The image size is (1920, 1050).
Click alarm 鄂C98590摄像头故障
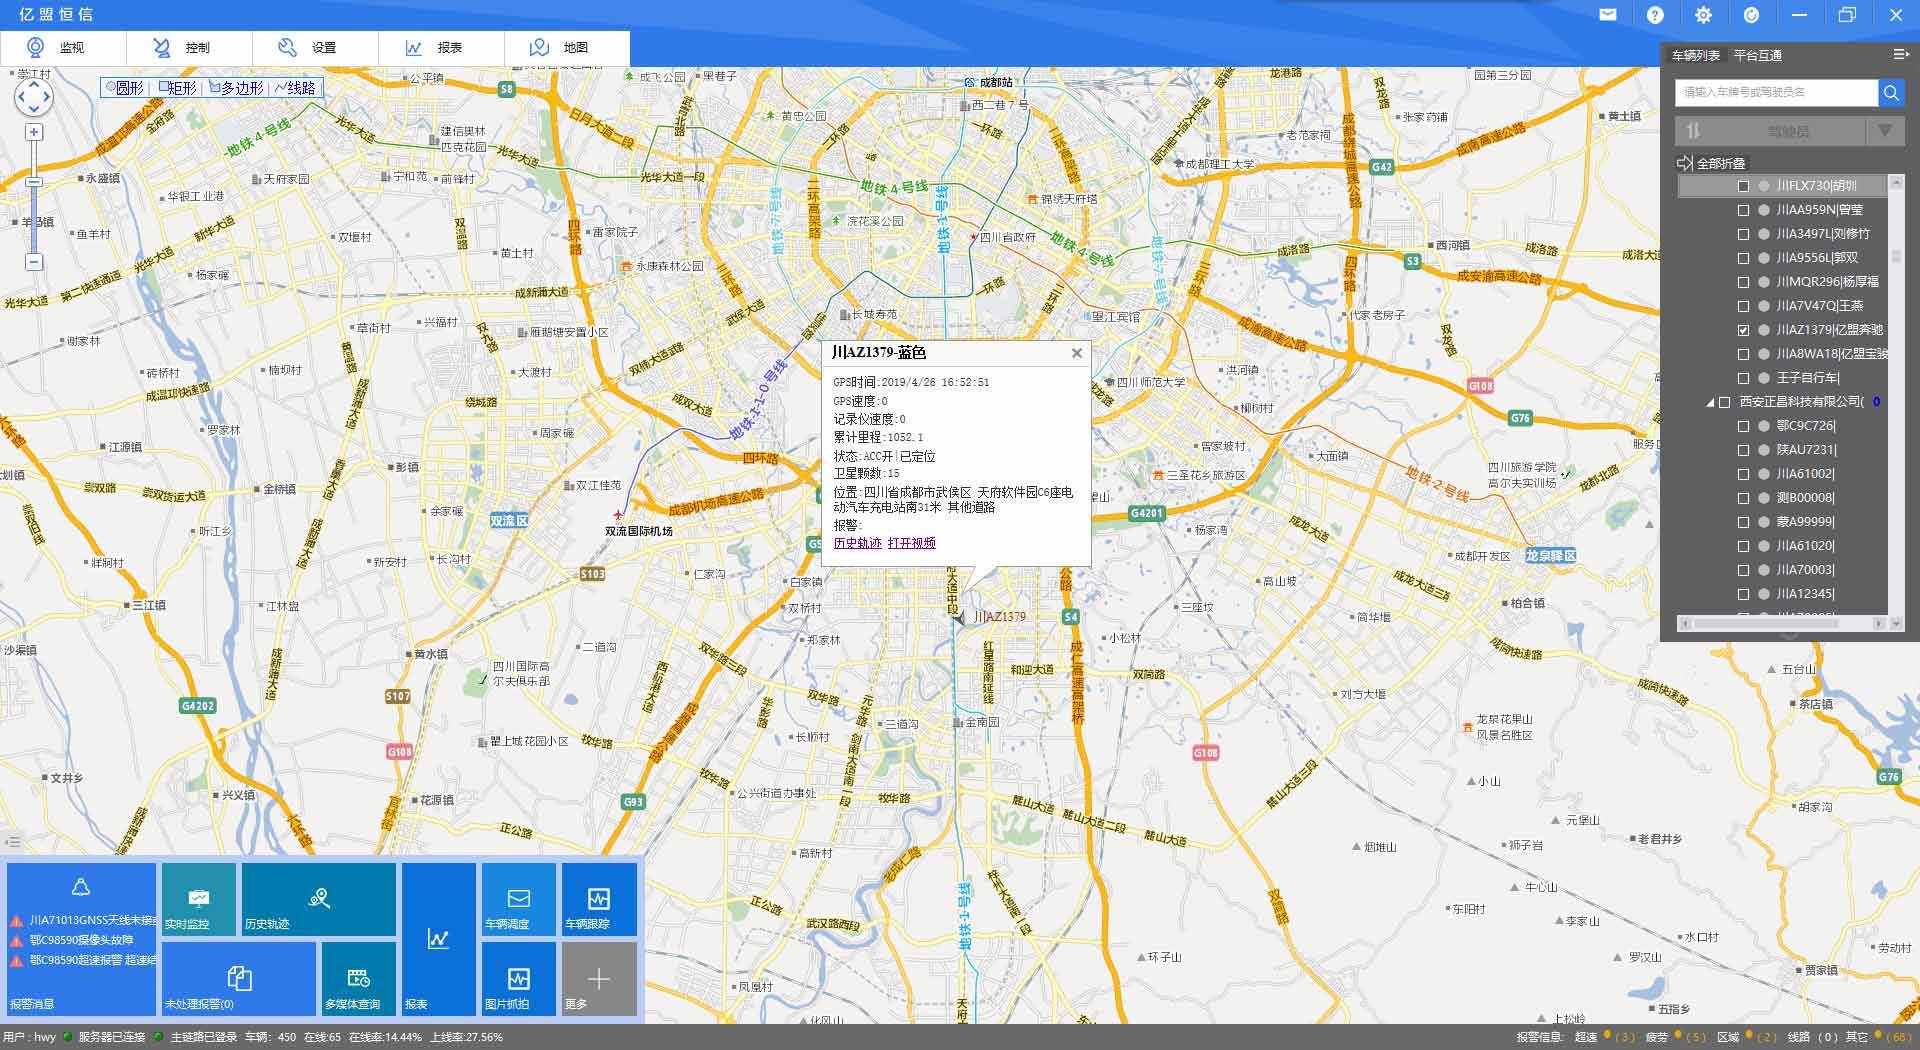[72, 940]
